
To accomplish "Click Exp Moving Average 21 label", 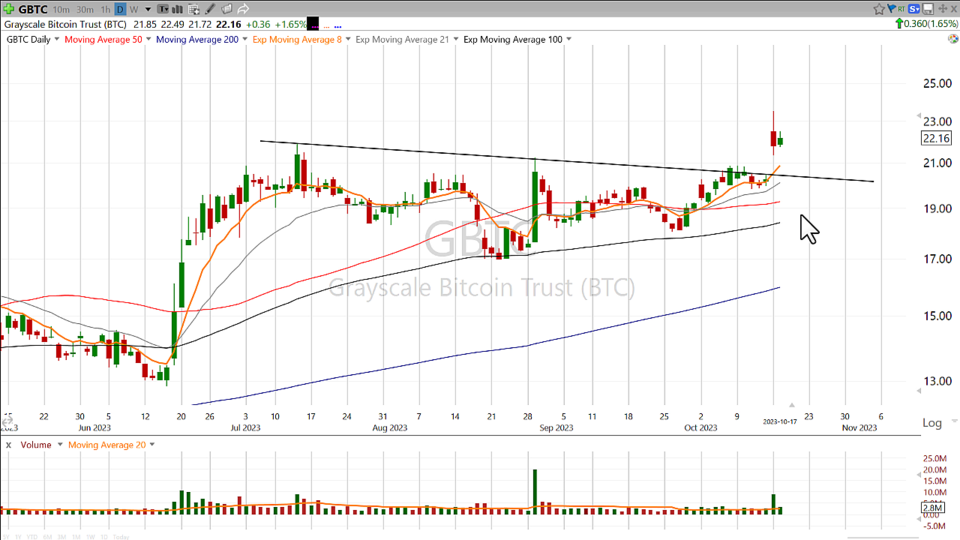I will [402, 39].
